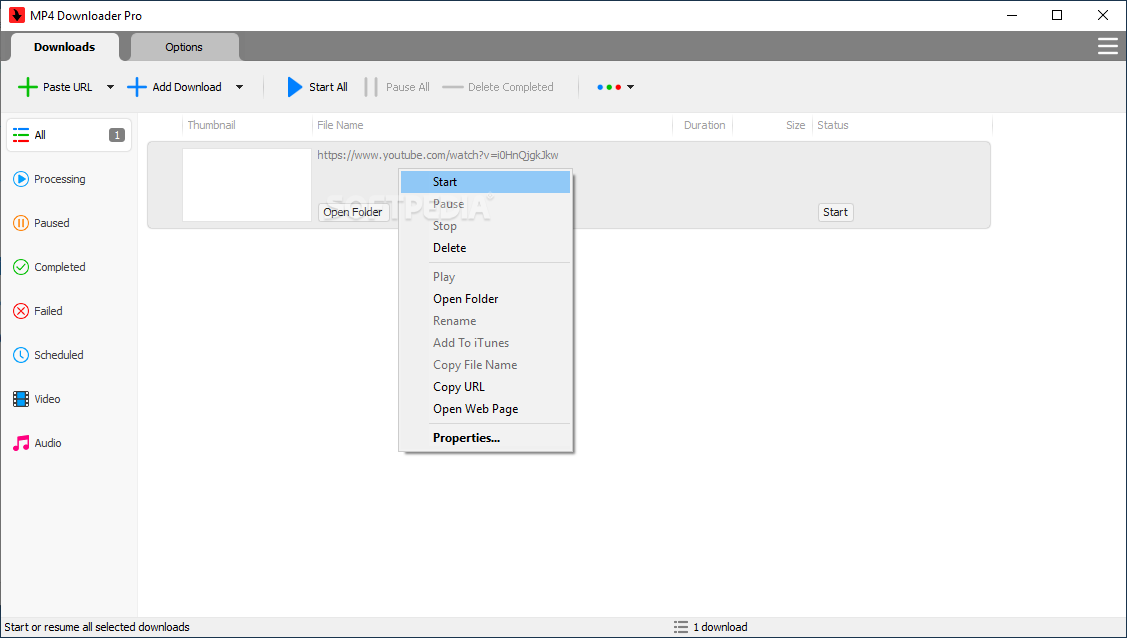The width and height of the screenshot is (1127, 638).
Task: Click the Delete Completed label
Action: click(x=510, y=87)
